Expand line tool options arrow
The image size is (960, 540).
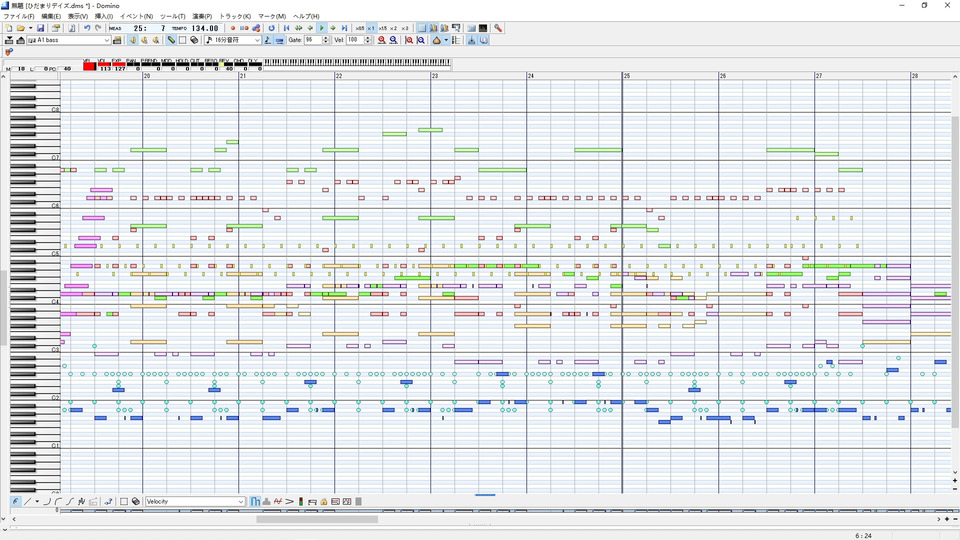(37, 501)
